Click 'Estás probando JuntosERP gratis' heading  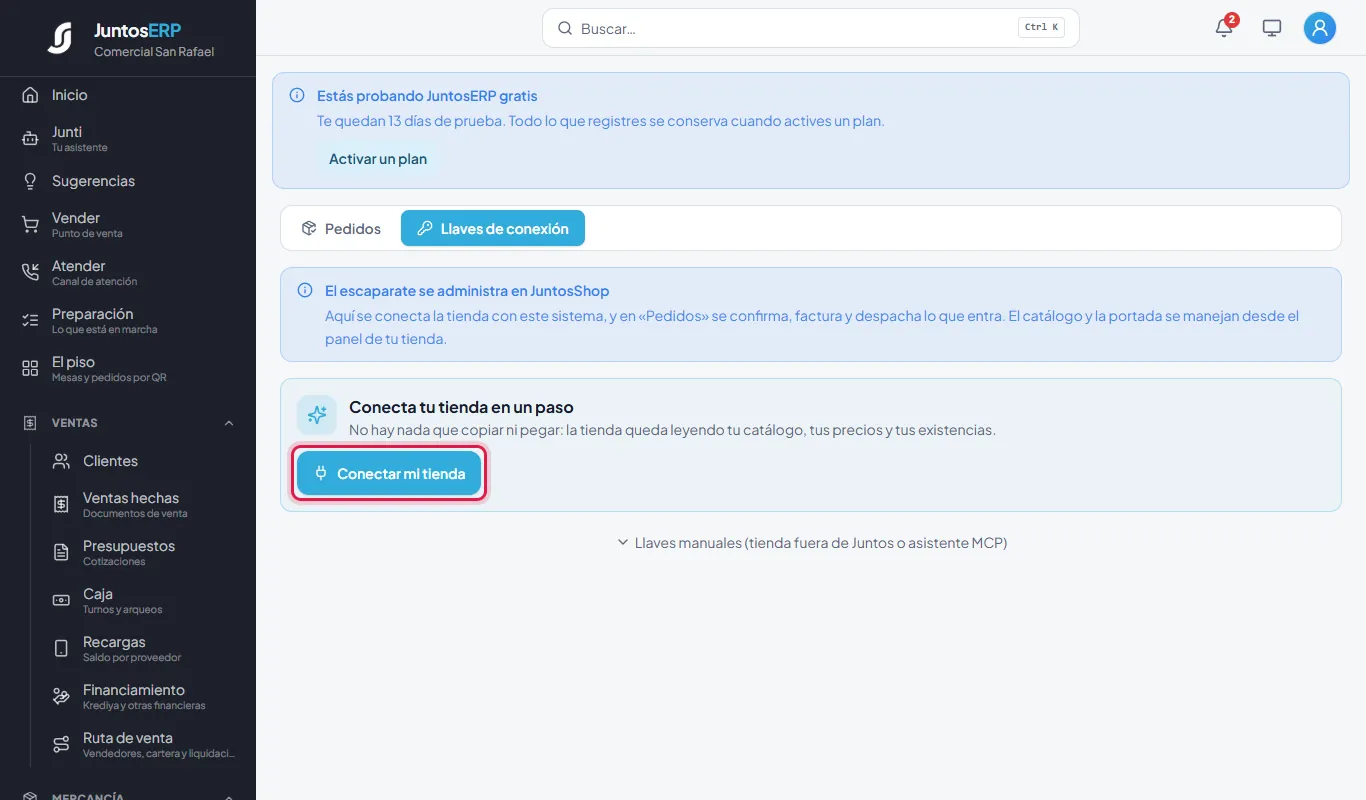pos(427,96)
